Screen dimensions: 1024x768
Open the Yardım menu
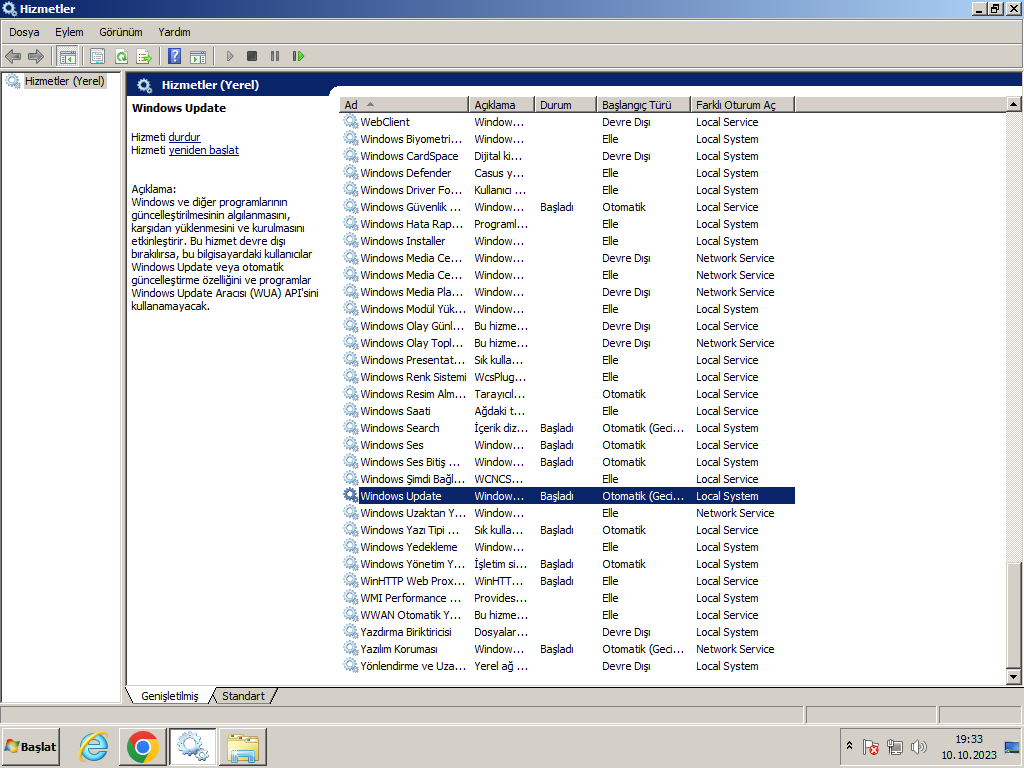[174, 32]
